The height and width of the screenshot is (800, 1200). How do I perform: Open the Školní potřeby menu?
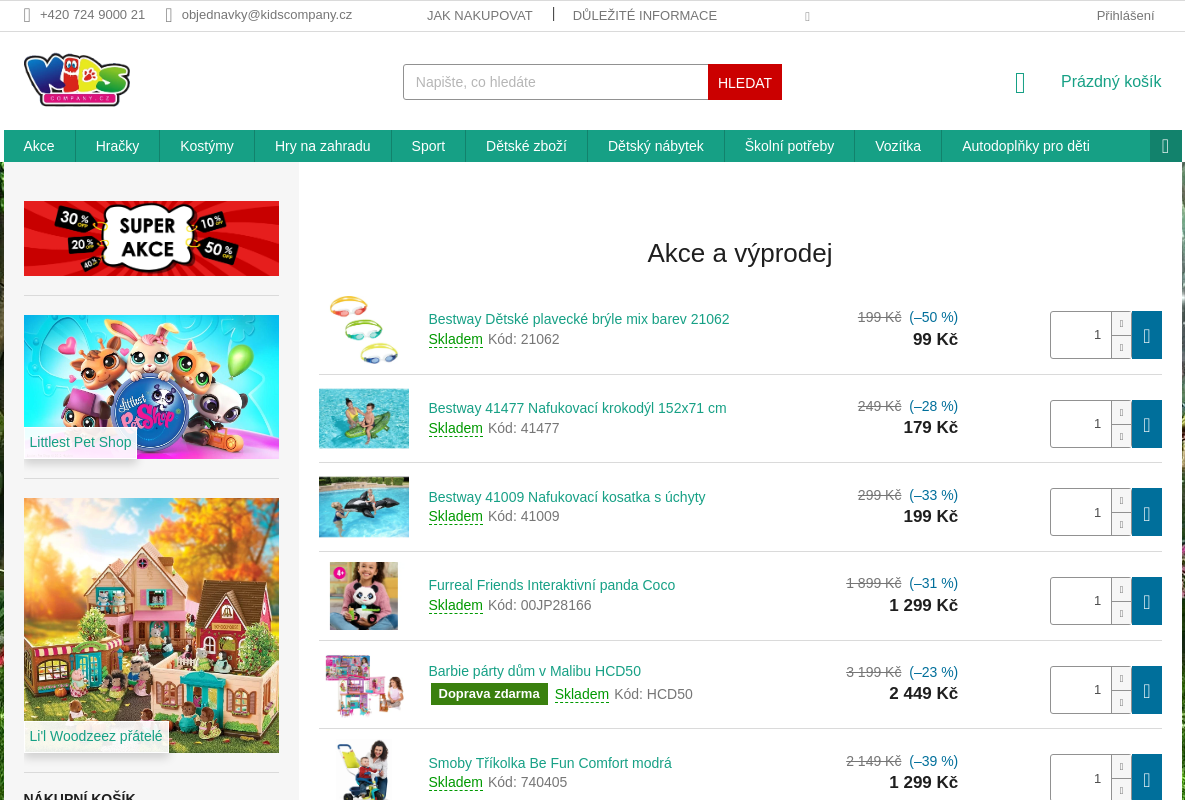coord(789,146)
